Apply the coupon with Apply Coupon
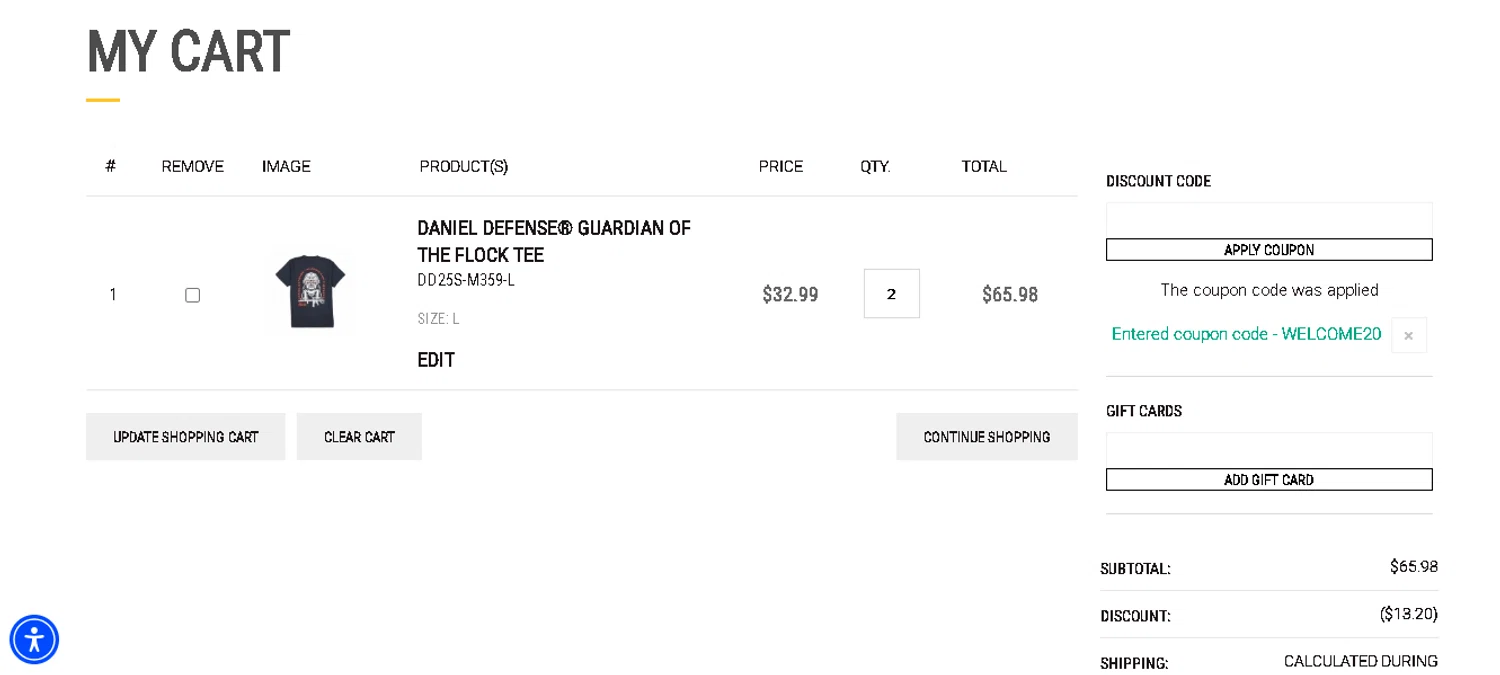Image resolution: width=1500 pixels, height=675 pixels. click(x=1268, y=250)
